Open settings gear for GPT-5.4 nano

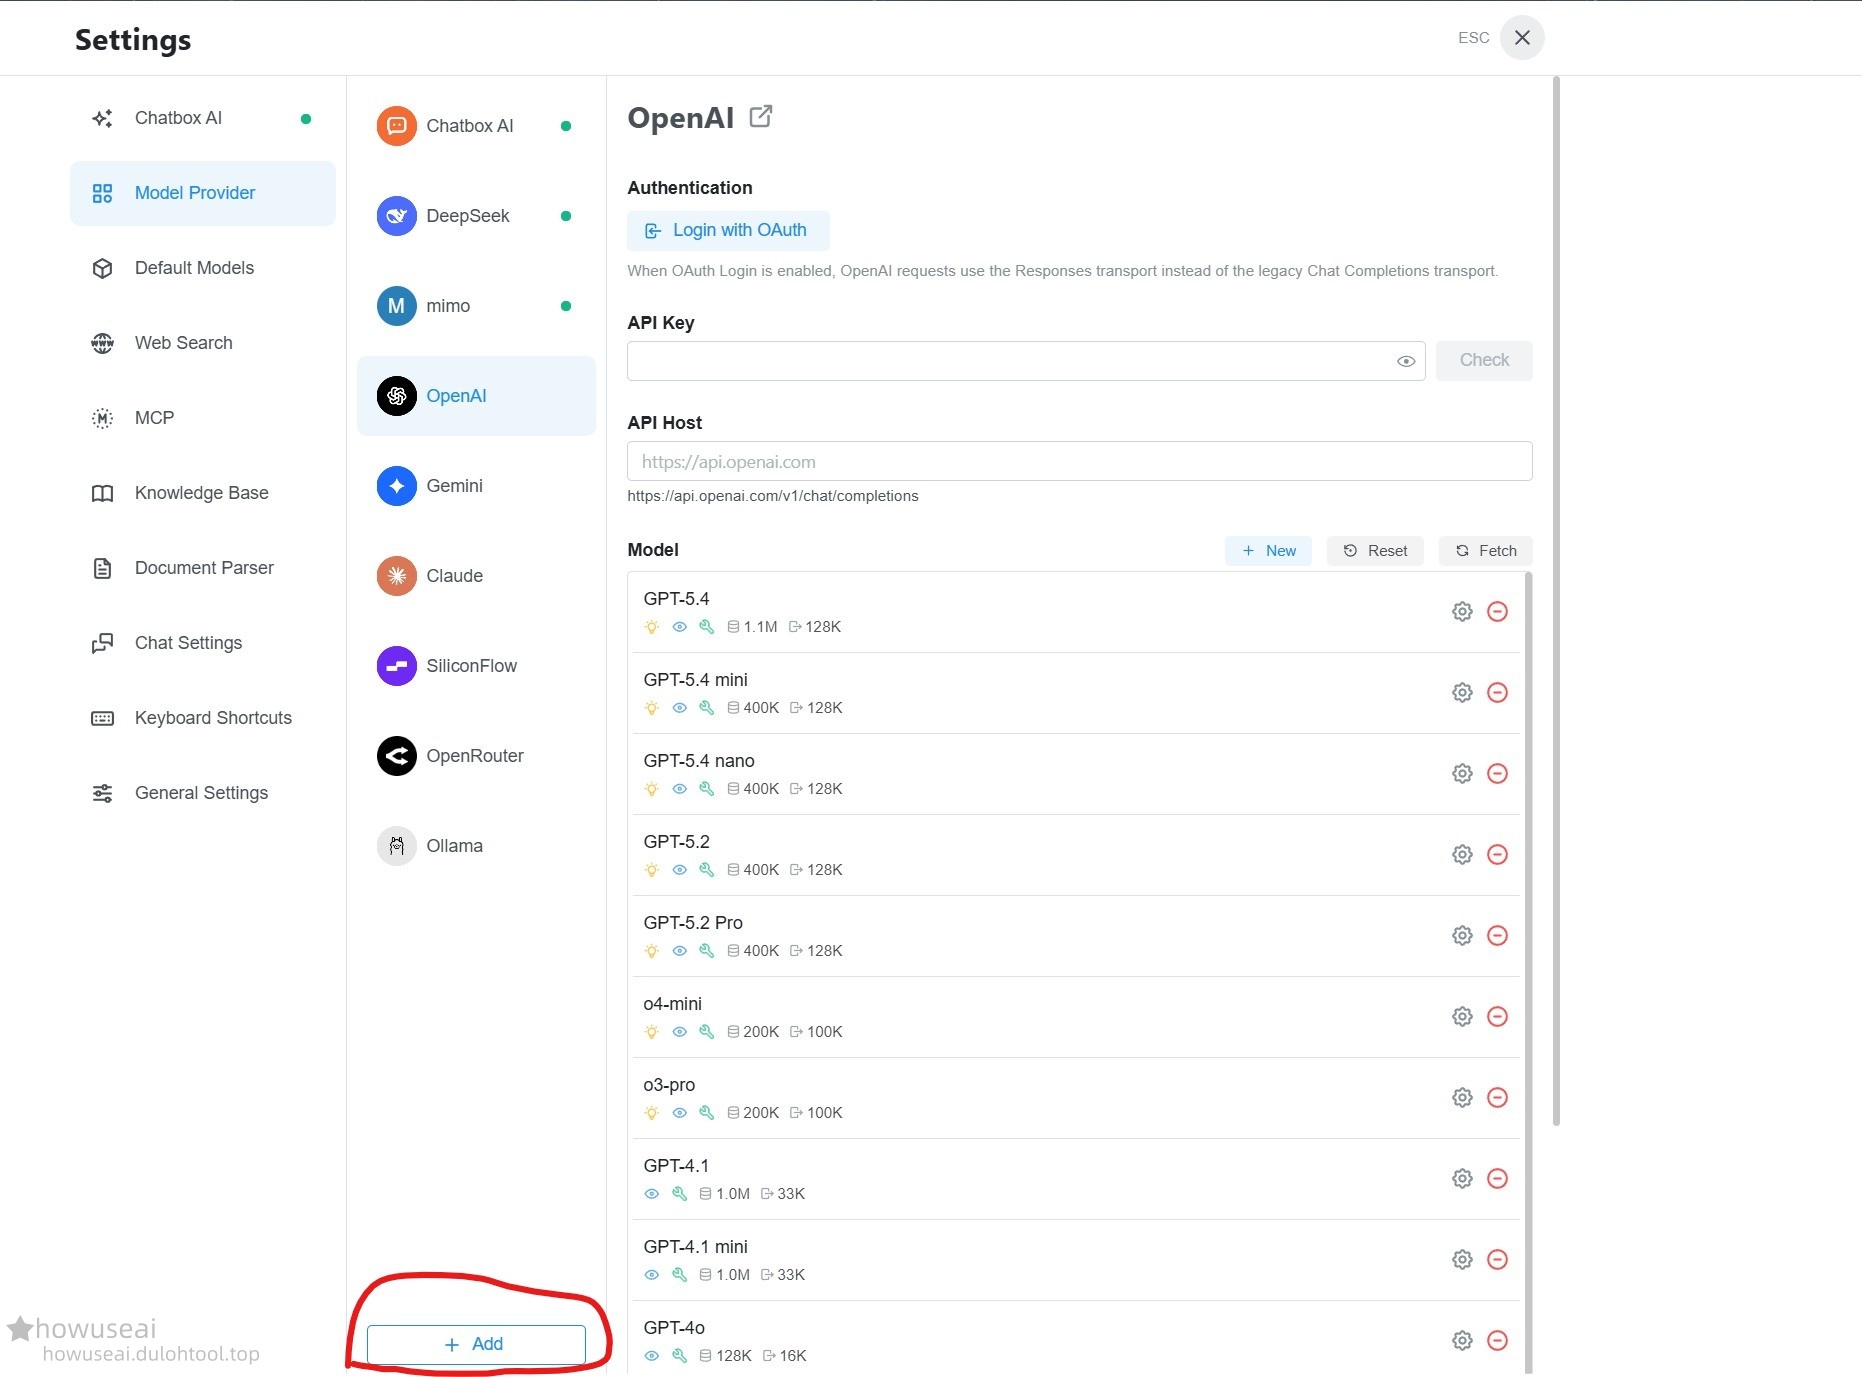(1462, 773)
